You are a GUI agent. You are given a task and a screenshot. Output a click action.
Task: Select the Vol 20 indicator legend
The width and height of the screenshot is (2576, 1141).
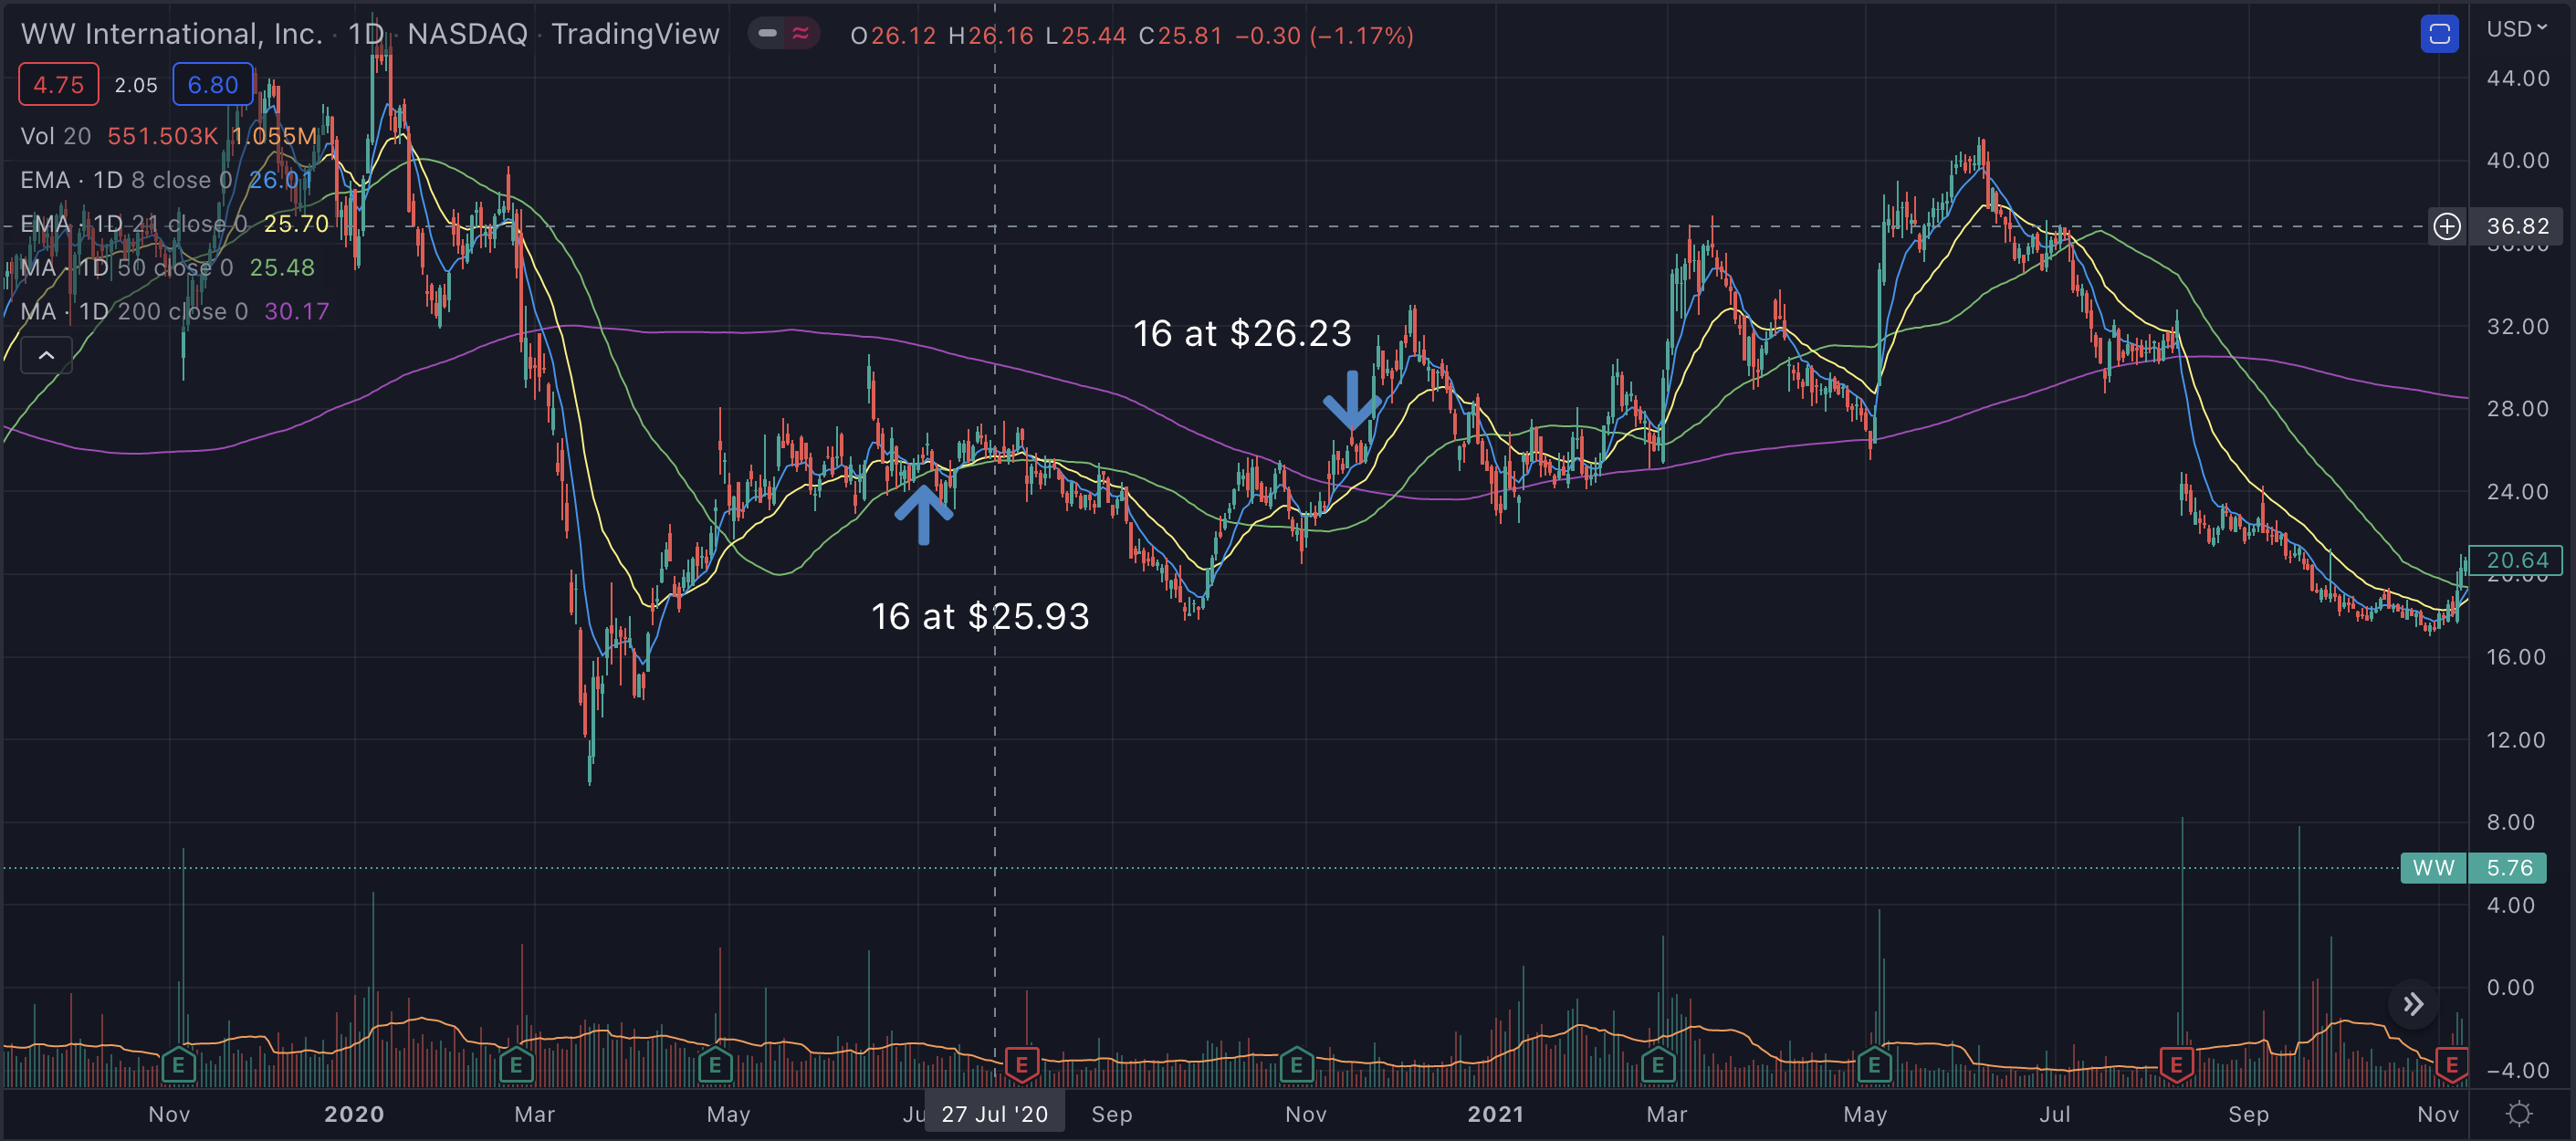click(56, 136)
